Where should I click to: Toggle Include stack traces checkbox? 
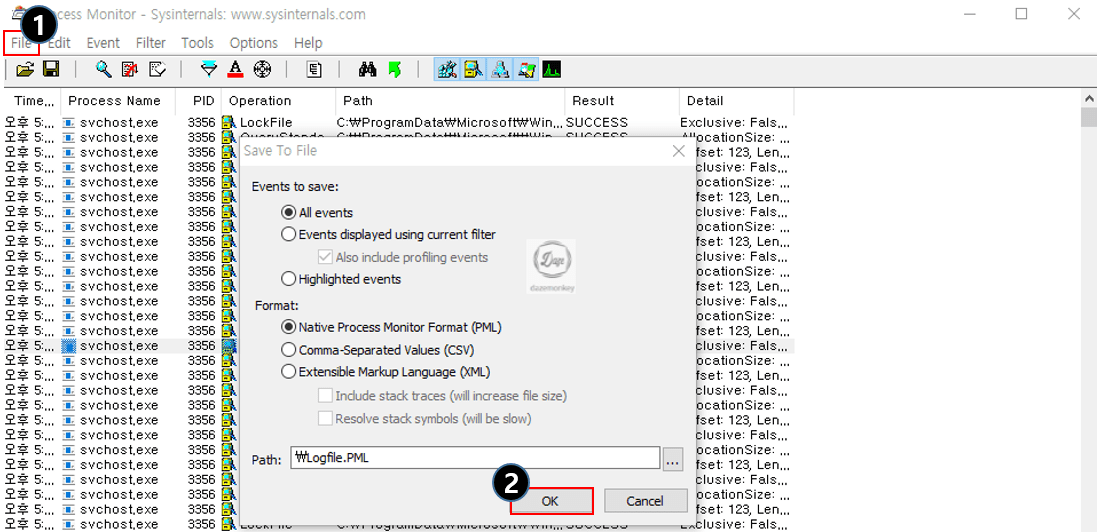(x=325, y=395)
